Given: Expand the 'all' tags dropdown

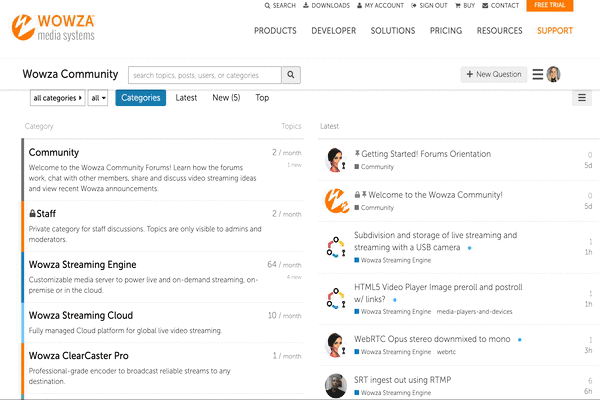Looking at the screenshot, I should pos(98,98).
